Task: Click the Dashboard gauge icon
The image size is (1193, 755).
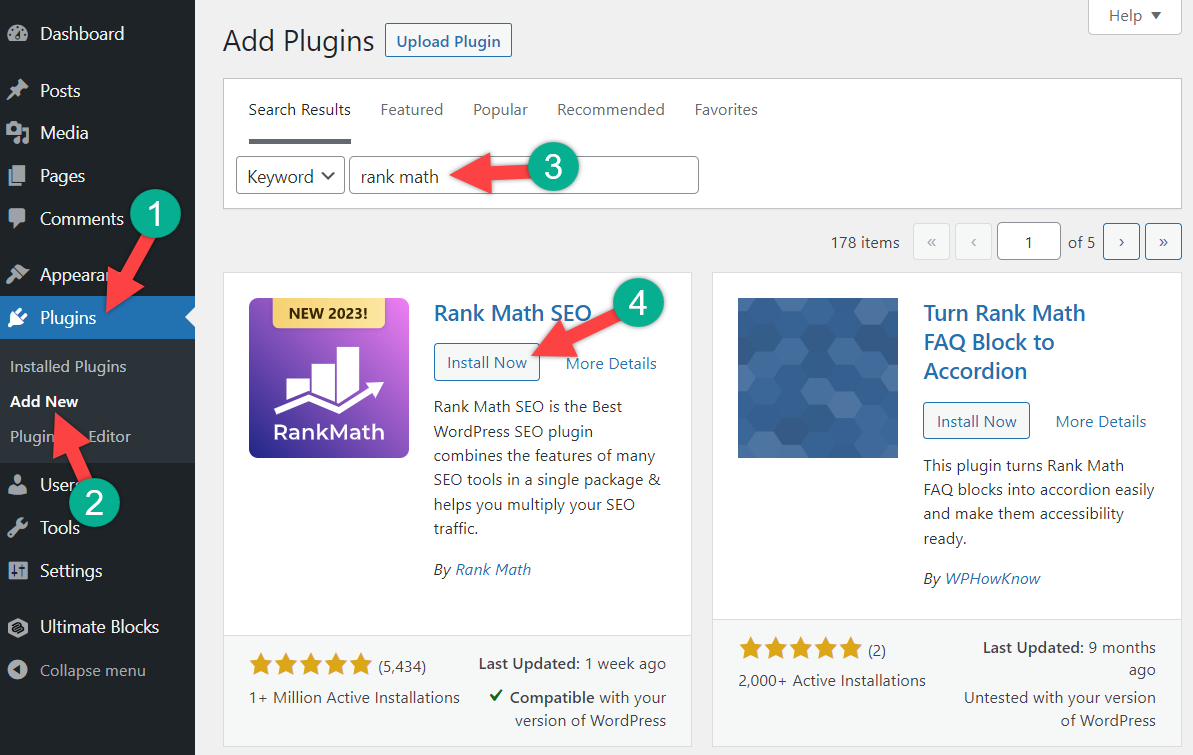Action: [x=17, y=34]
